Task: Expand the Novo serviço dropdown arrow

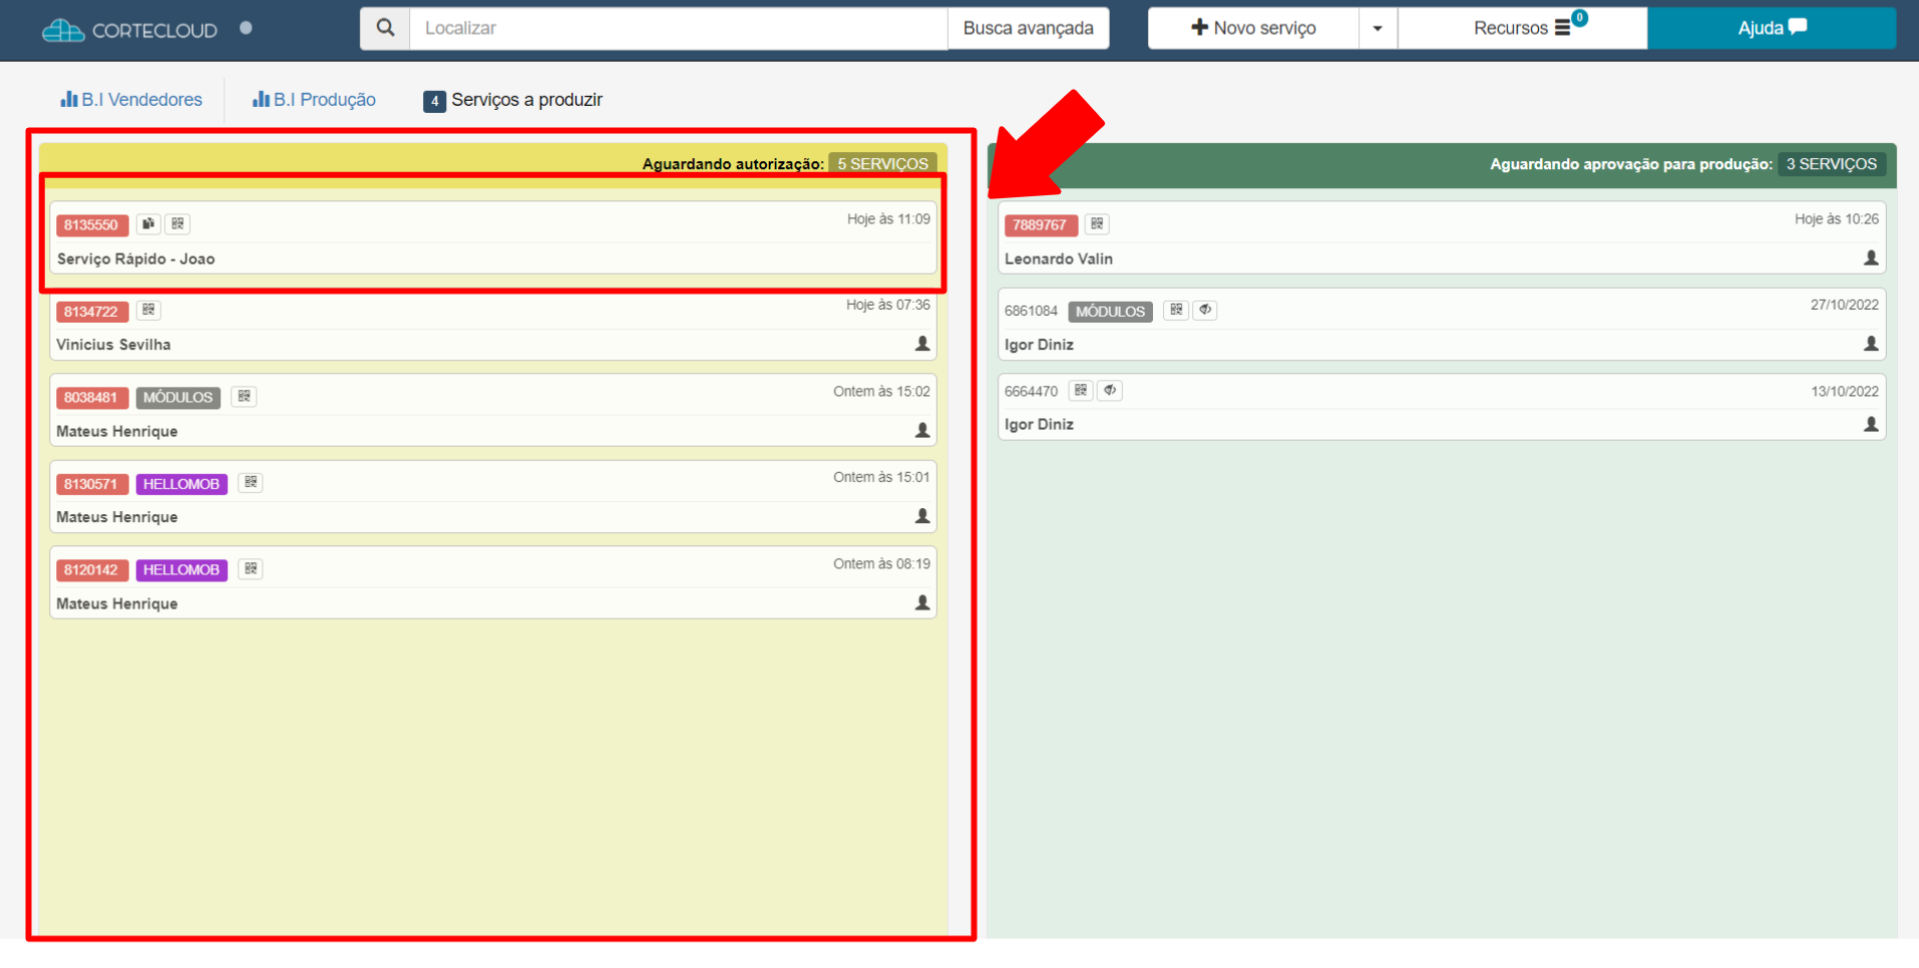Action: coord(1378,28)
